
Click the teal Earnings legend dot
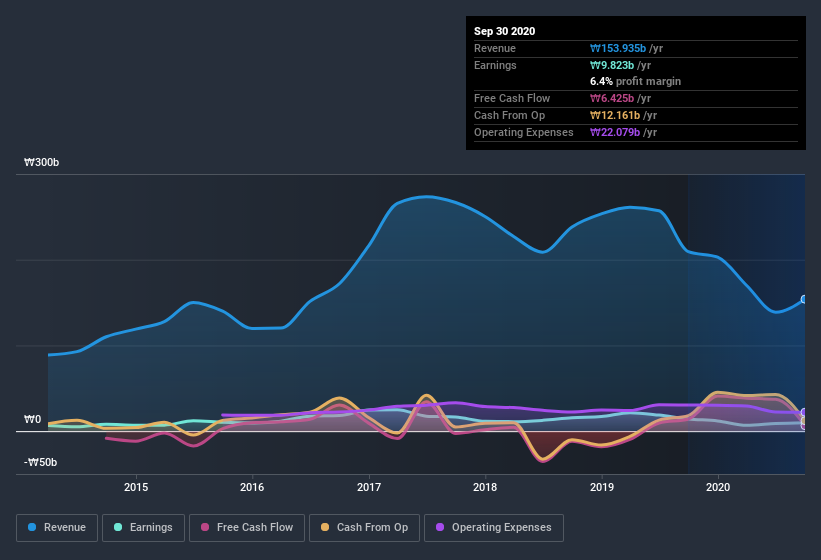point(118,527)
